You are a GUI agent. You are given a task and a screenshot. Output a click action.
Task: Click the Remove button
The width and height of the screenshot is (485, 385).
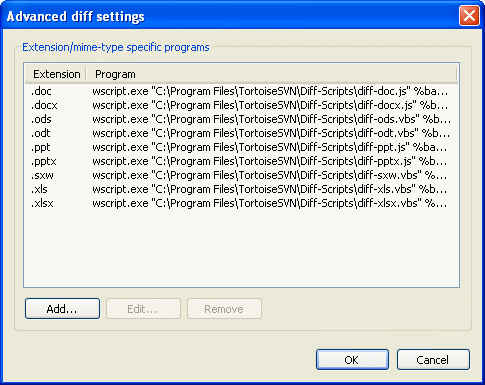(224, 309)
